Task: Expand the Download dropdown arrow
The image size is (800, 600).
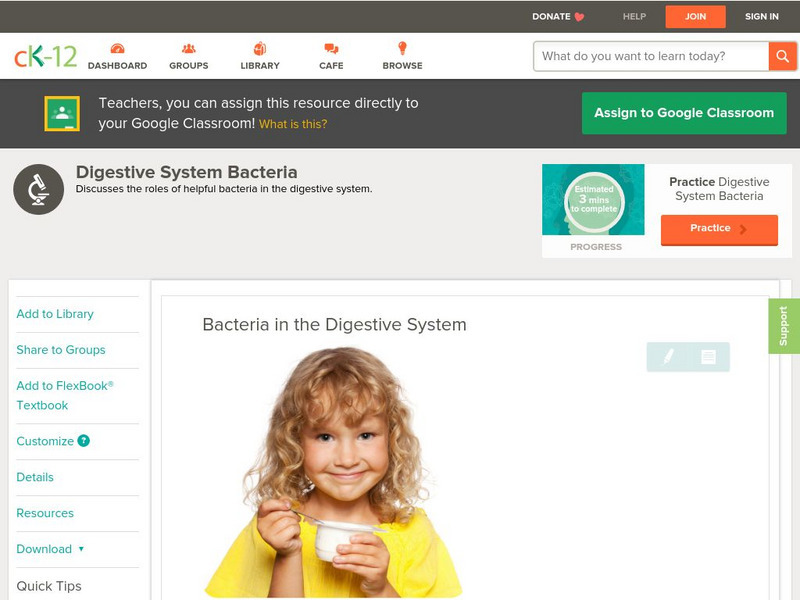Action: point(81,549)
